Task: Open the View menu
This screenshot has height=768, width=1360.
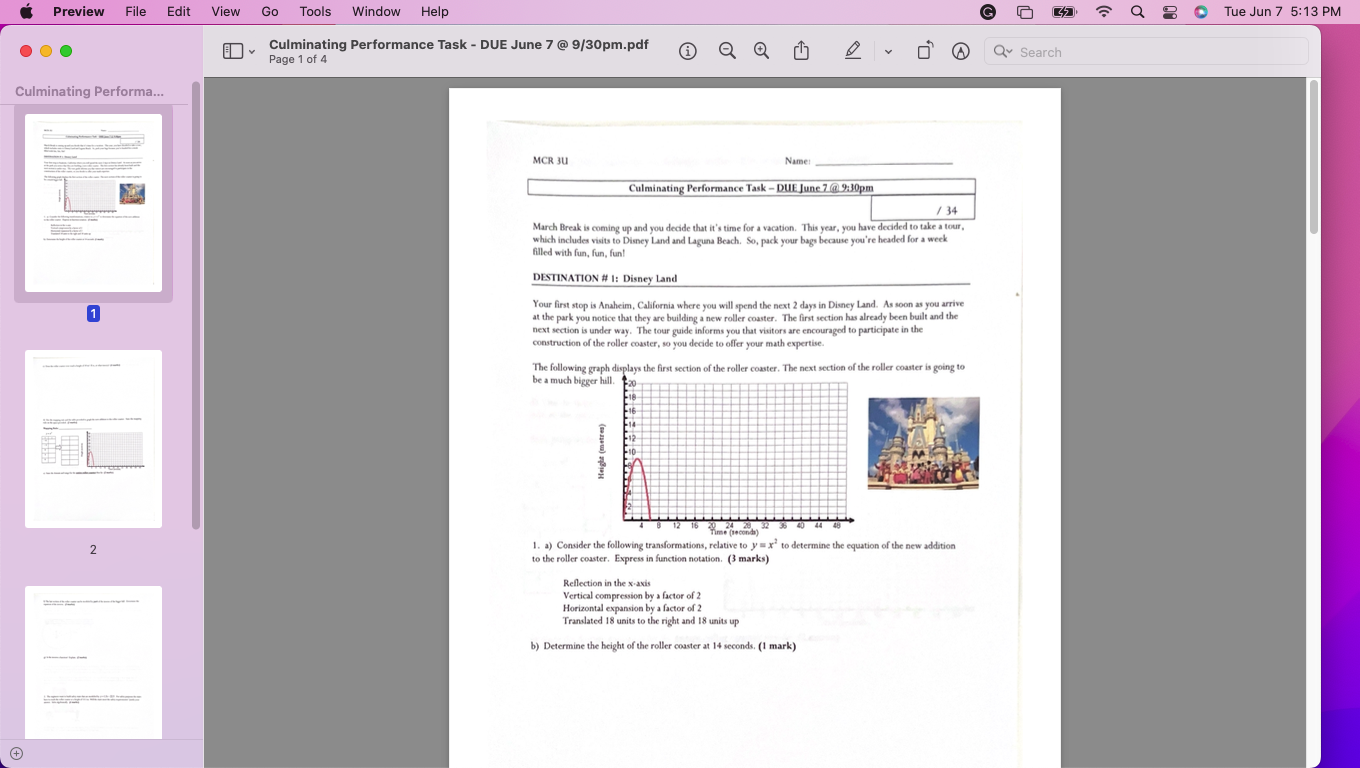Action: 226,12
